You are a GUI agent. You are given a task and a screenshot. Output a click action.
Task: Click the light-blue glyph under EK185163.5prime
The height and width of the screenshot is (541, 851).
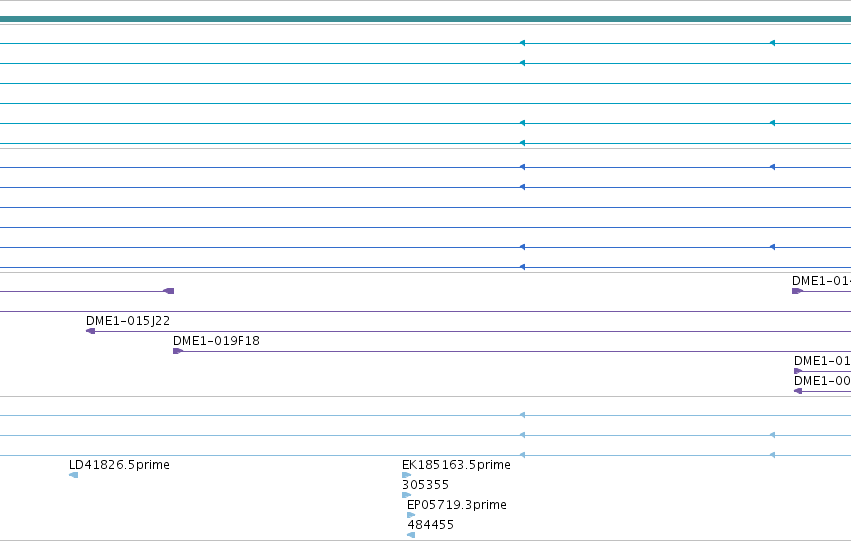coord(407,475)
